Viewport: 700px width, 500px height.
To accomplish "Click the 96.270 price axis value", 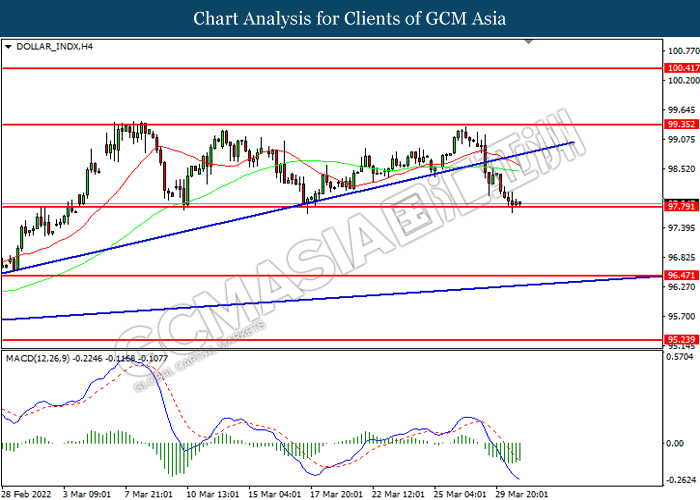I will click(x=681, y=287).
